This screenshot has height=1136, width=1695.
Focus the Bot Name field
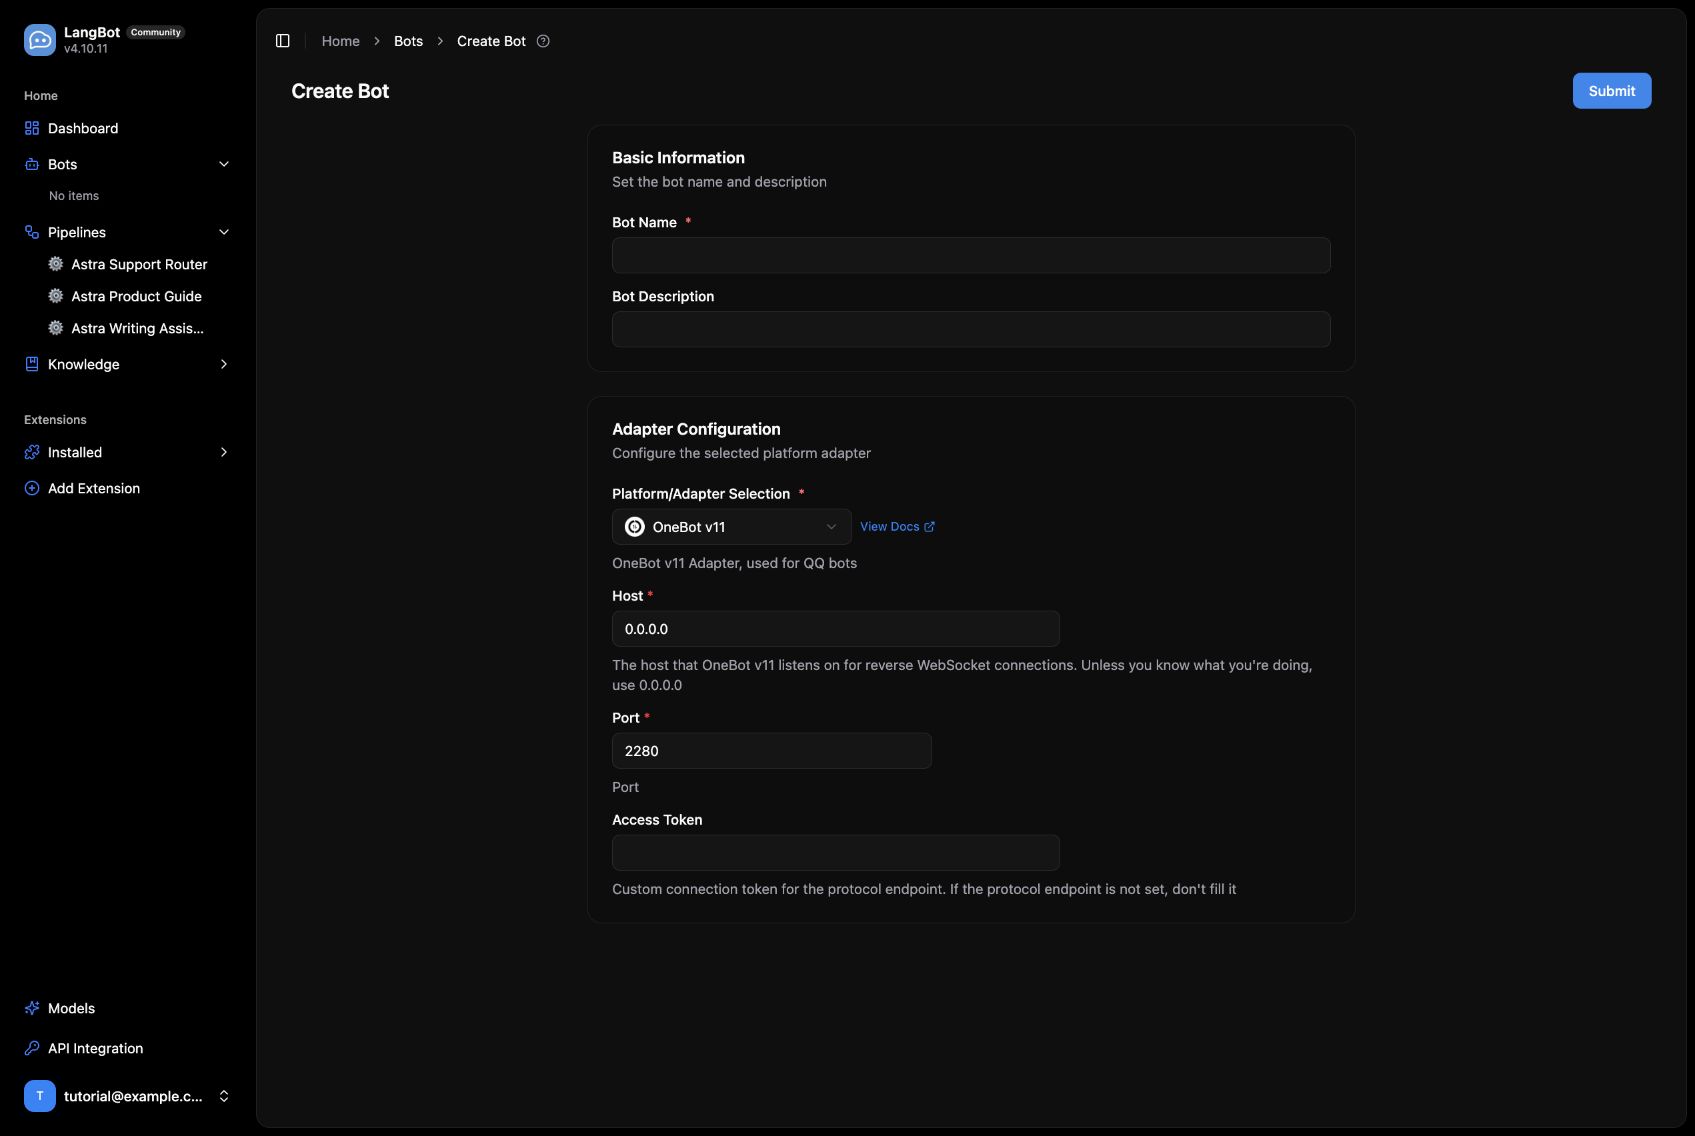971,255
